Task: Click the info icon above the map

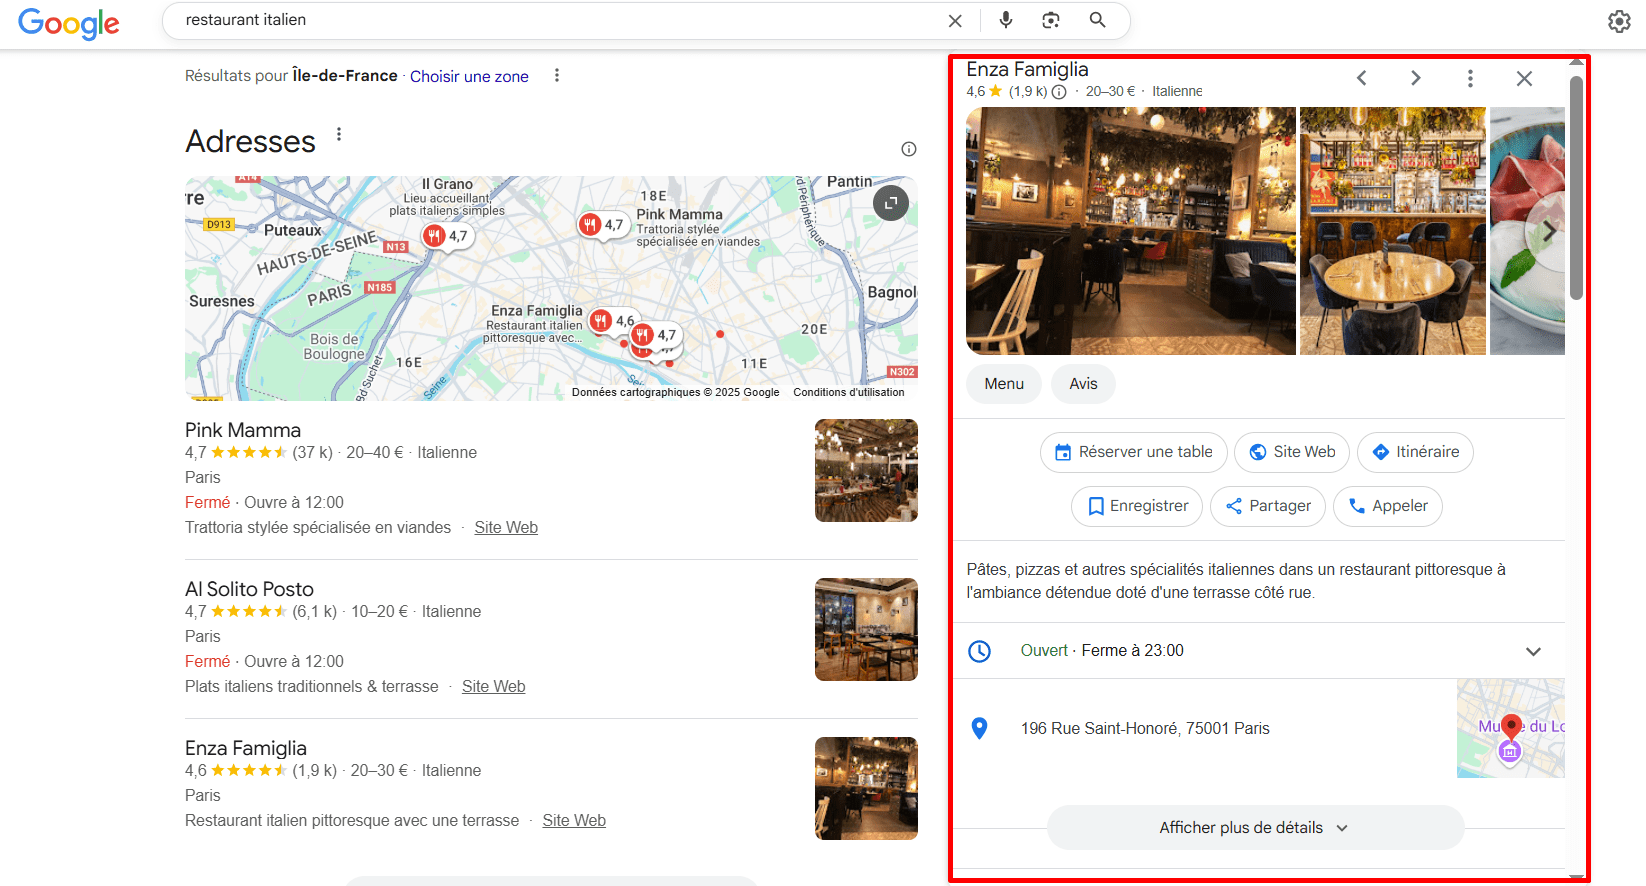Action: (909, 149)
